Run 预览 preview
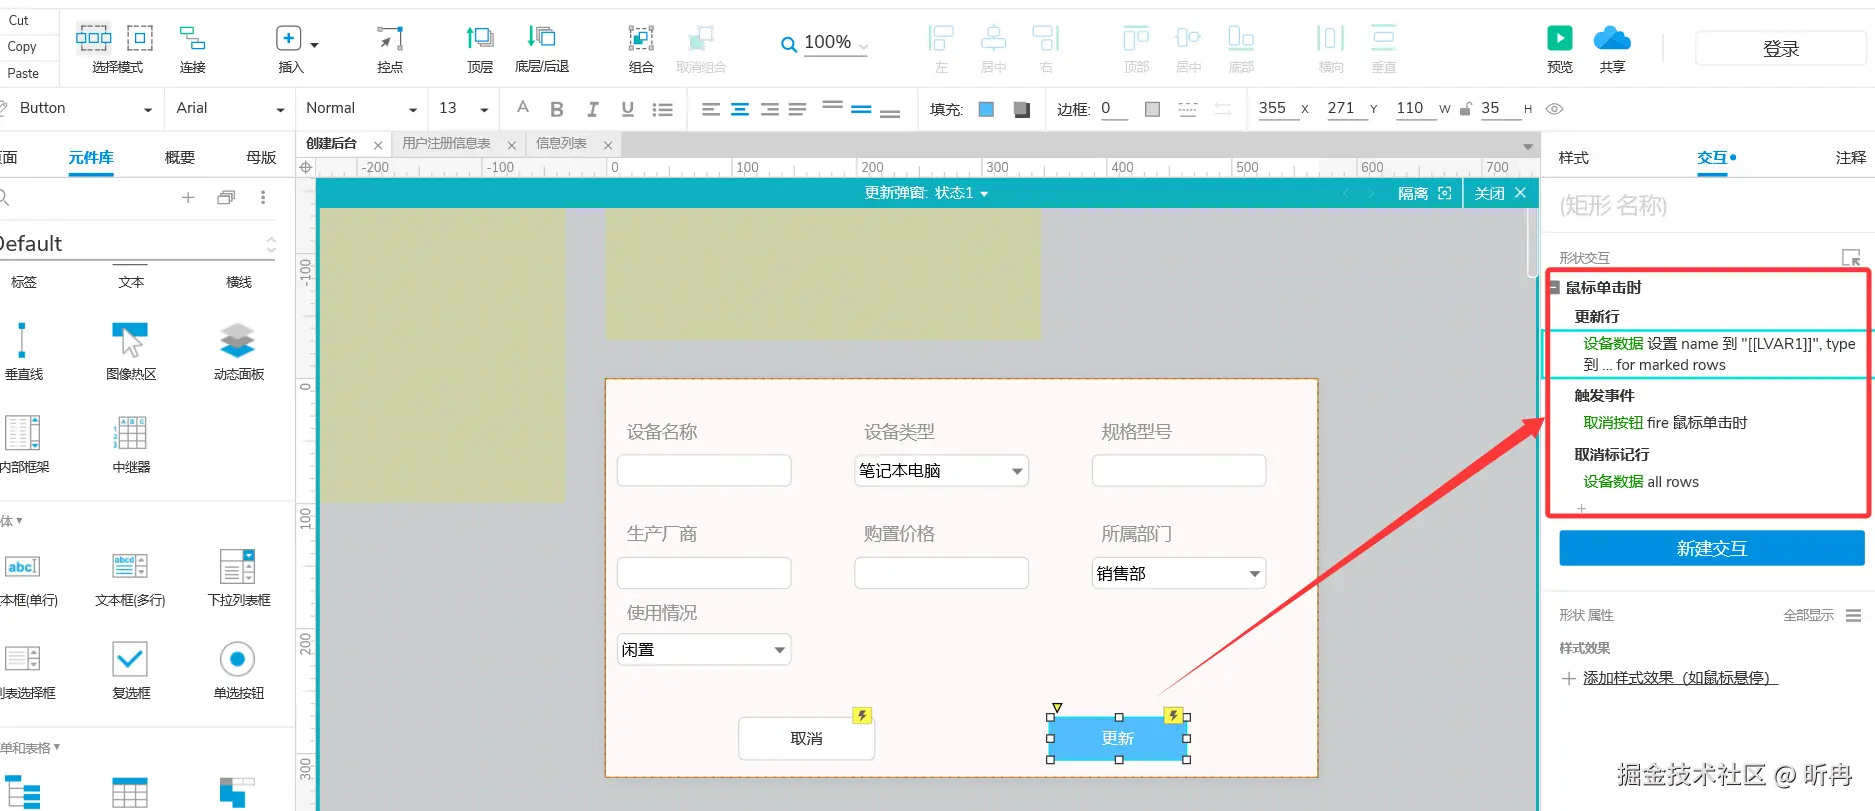Screen dimensions: 1875x811 tap(1560, 39)
